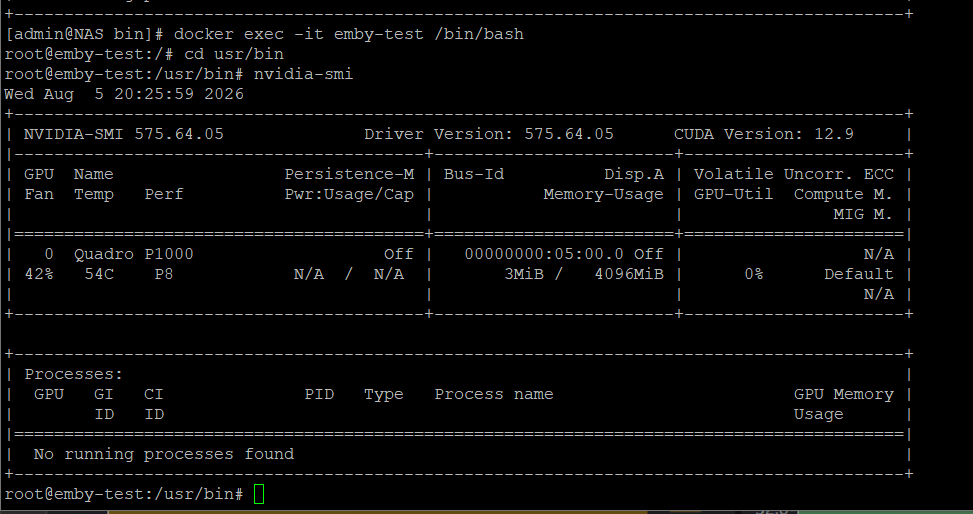Click the 'Disp.A' column header
Screen dimensions: 973x514
634,174
